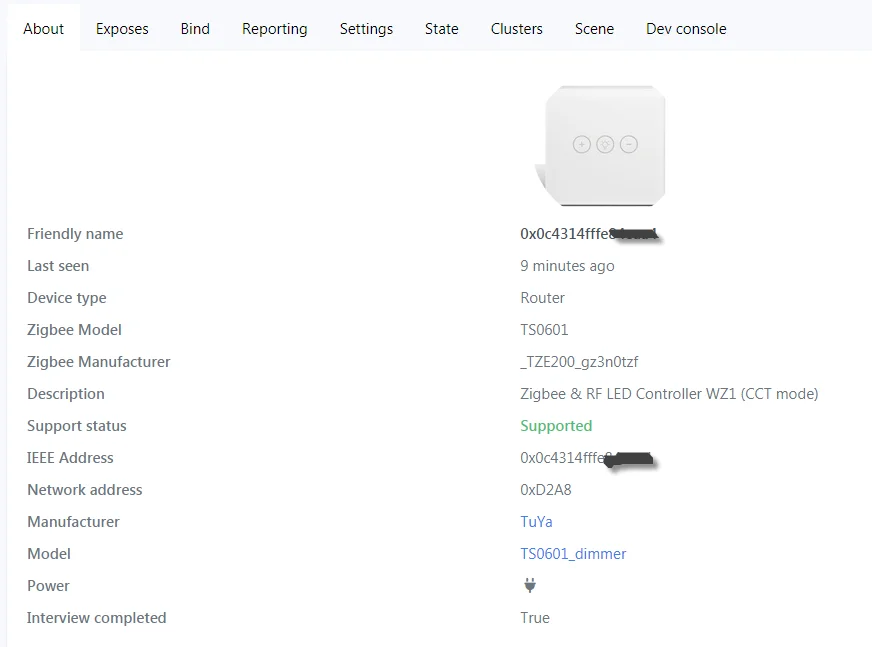Go to the Reporting tab
The width and height of the screenshot is (872, 647).
pos(275,29)
